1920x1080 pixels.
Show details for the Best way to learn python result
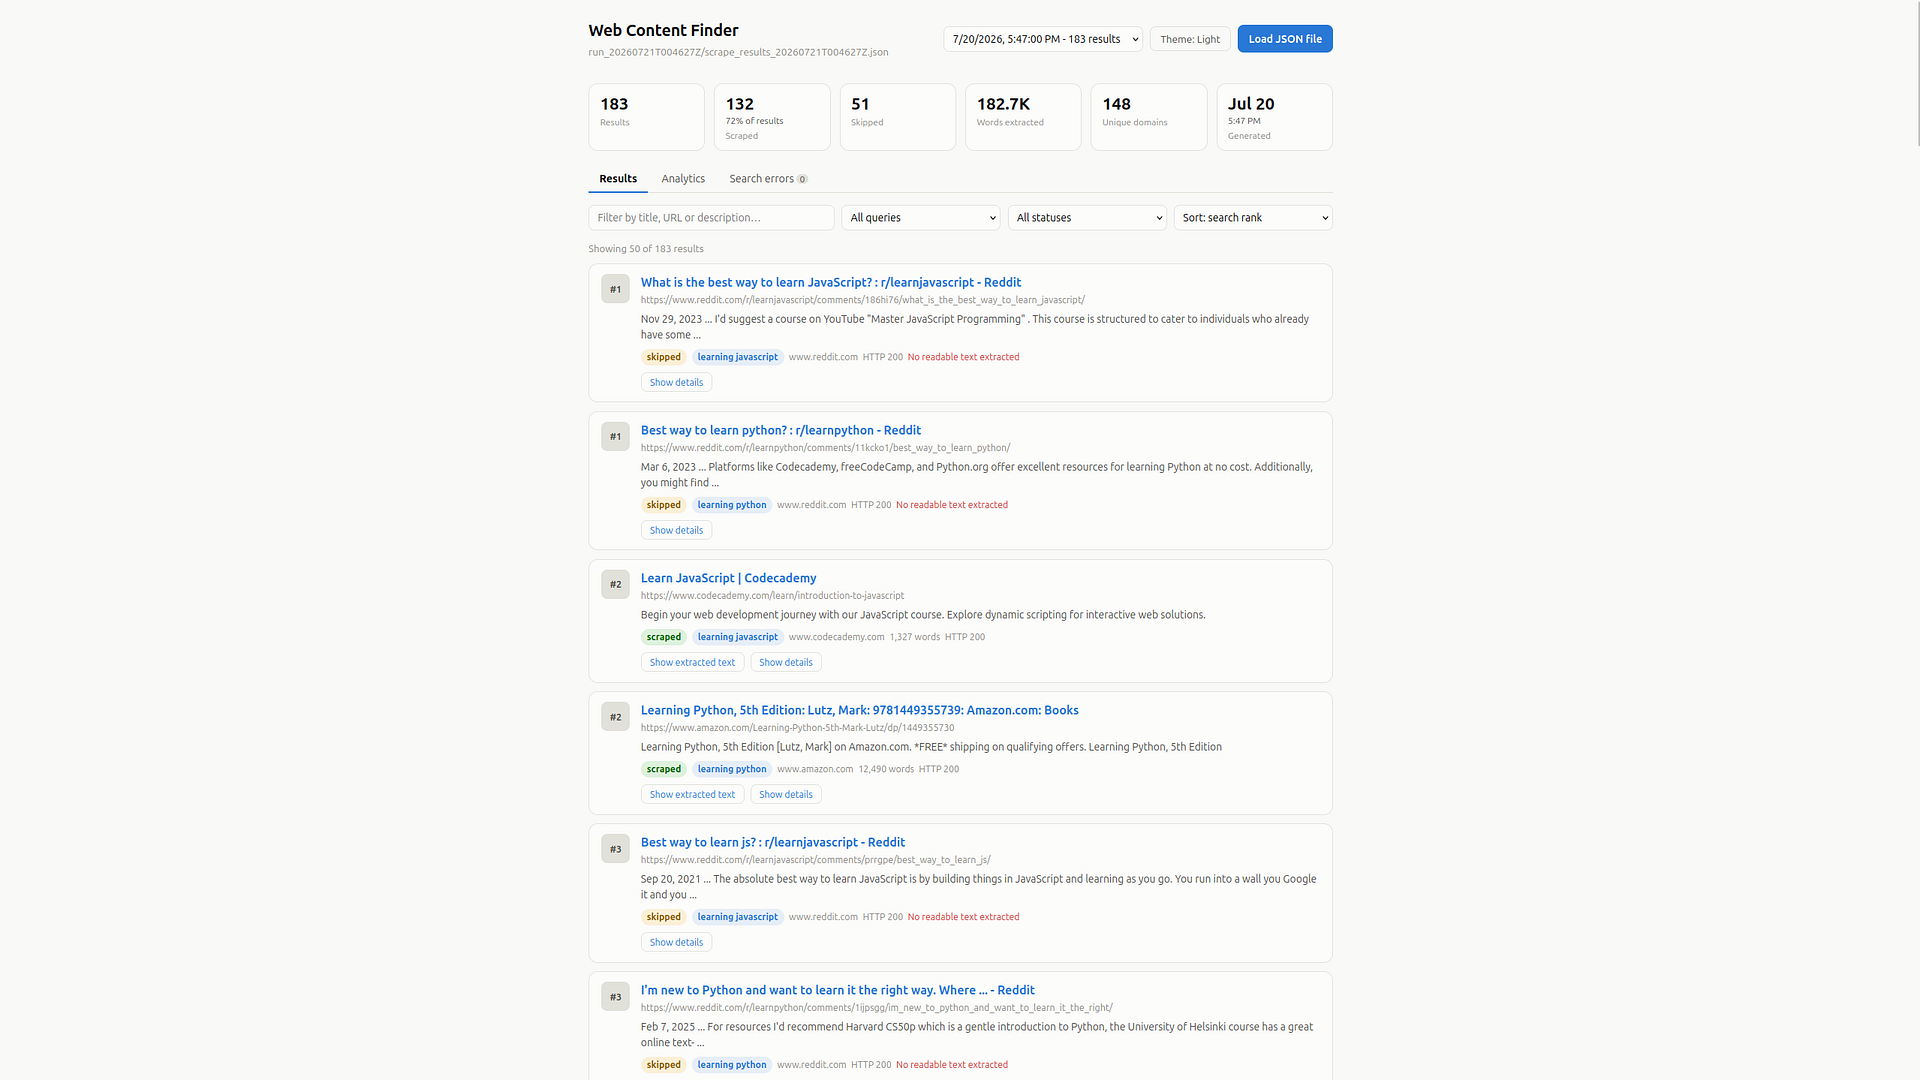(x=676, y=531)
